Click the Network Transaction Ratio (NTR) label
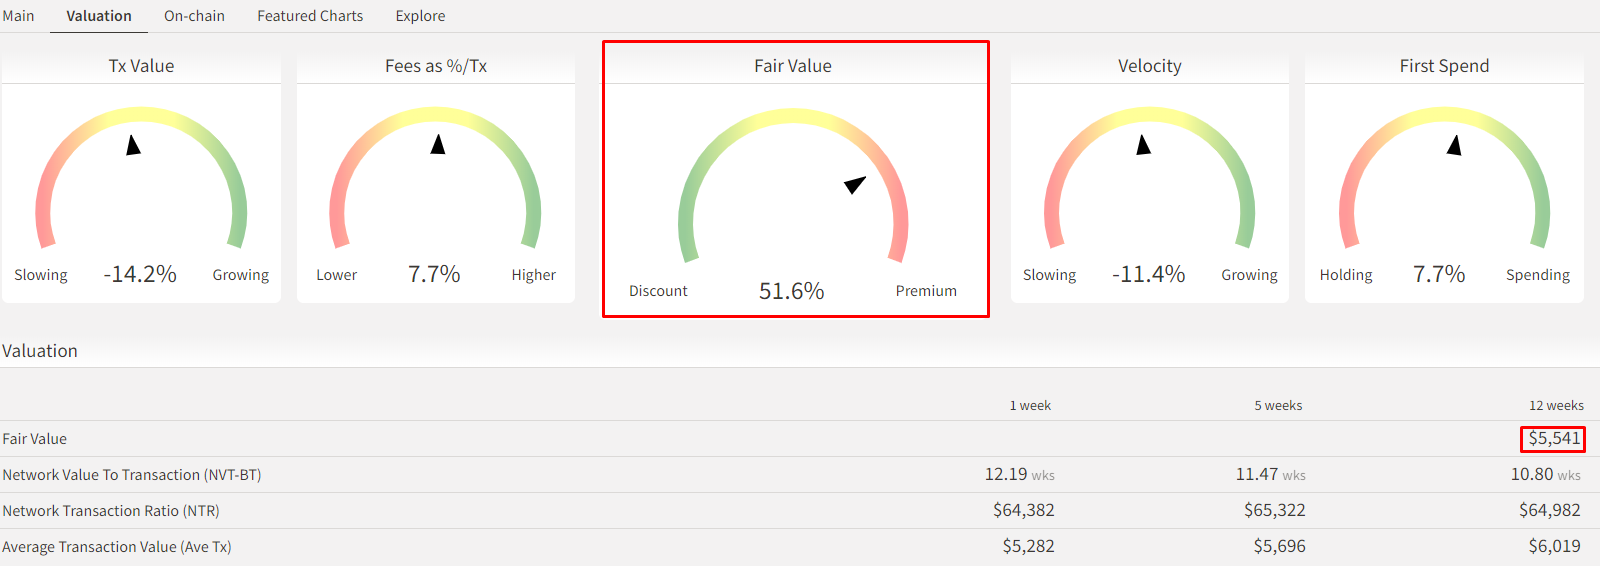Viewport: 1600px width, 566px height. coord(111,511)
